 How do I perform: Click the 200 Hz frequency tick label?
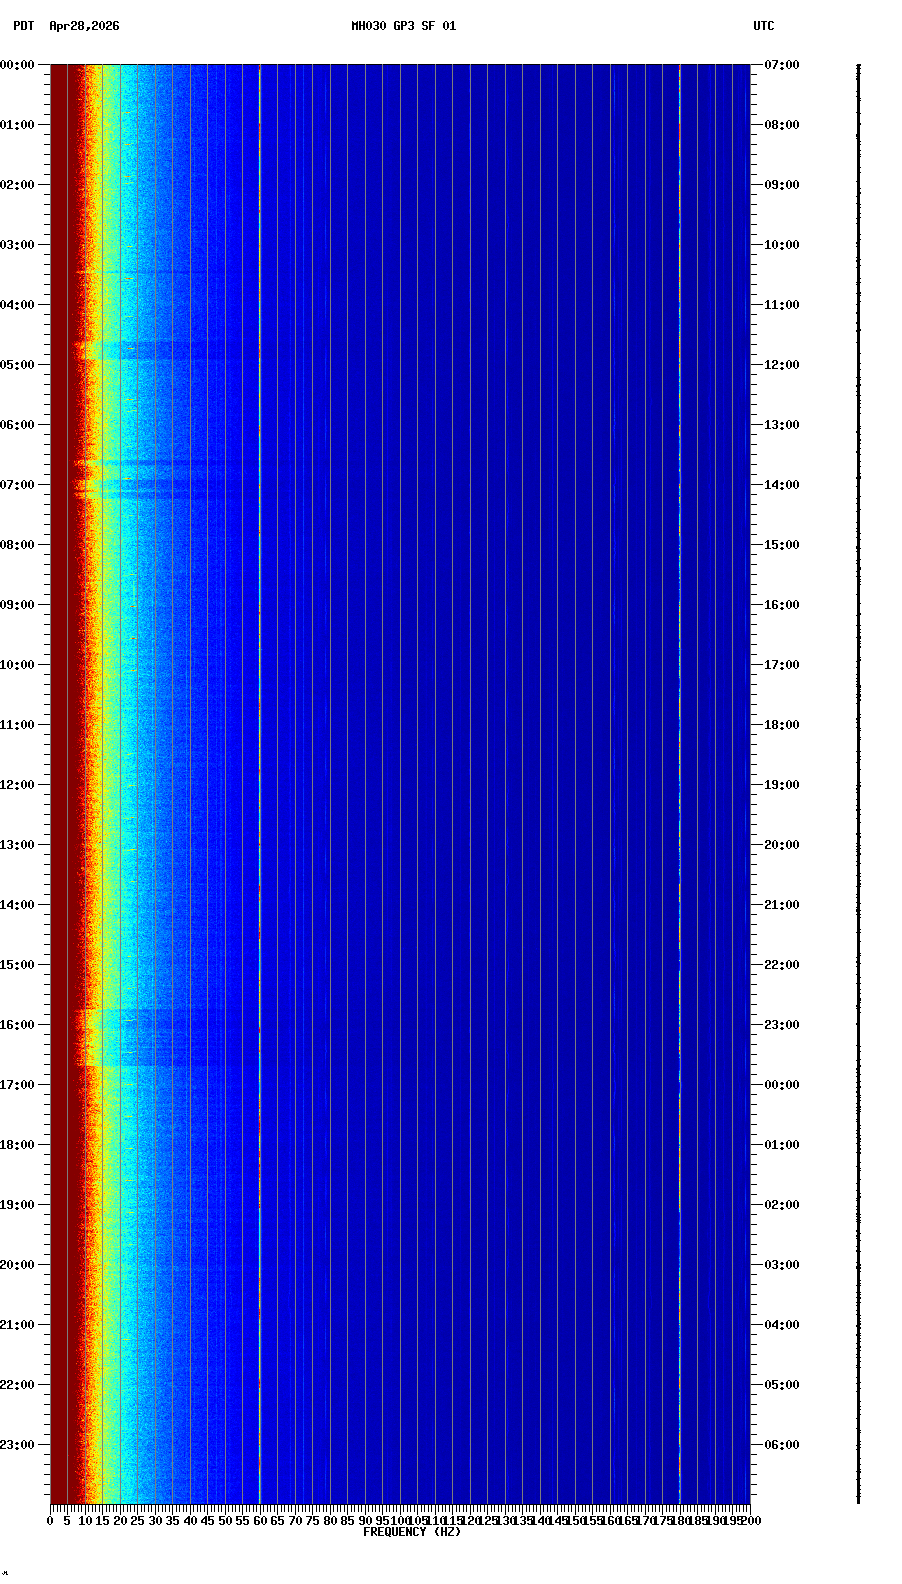pyautogui.click(x=751, y=1521)
